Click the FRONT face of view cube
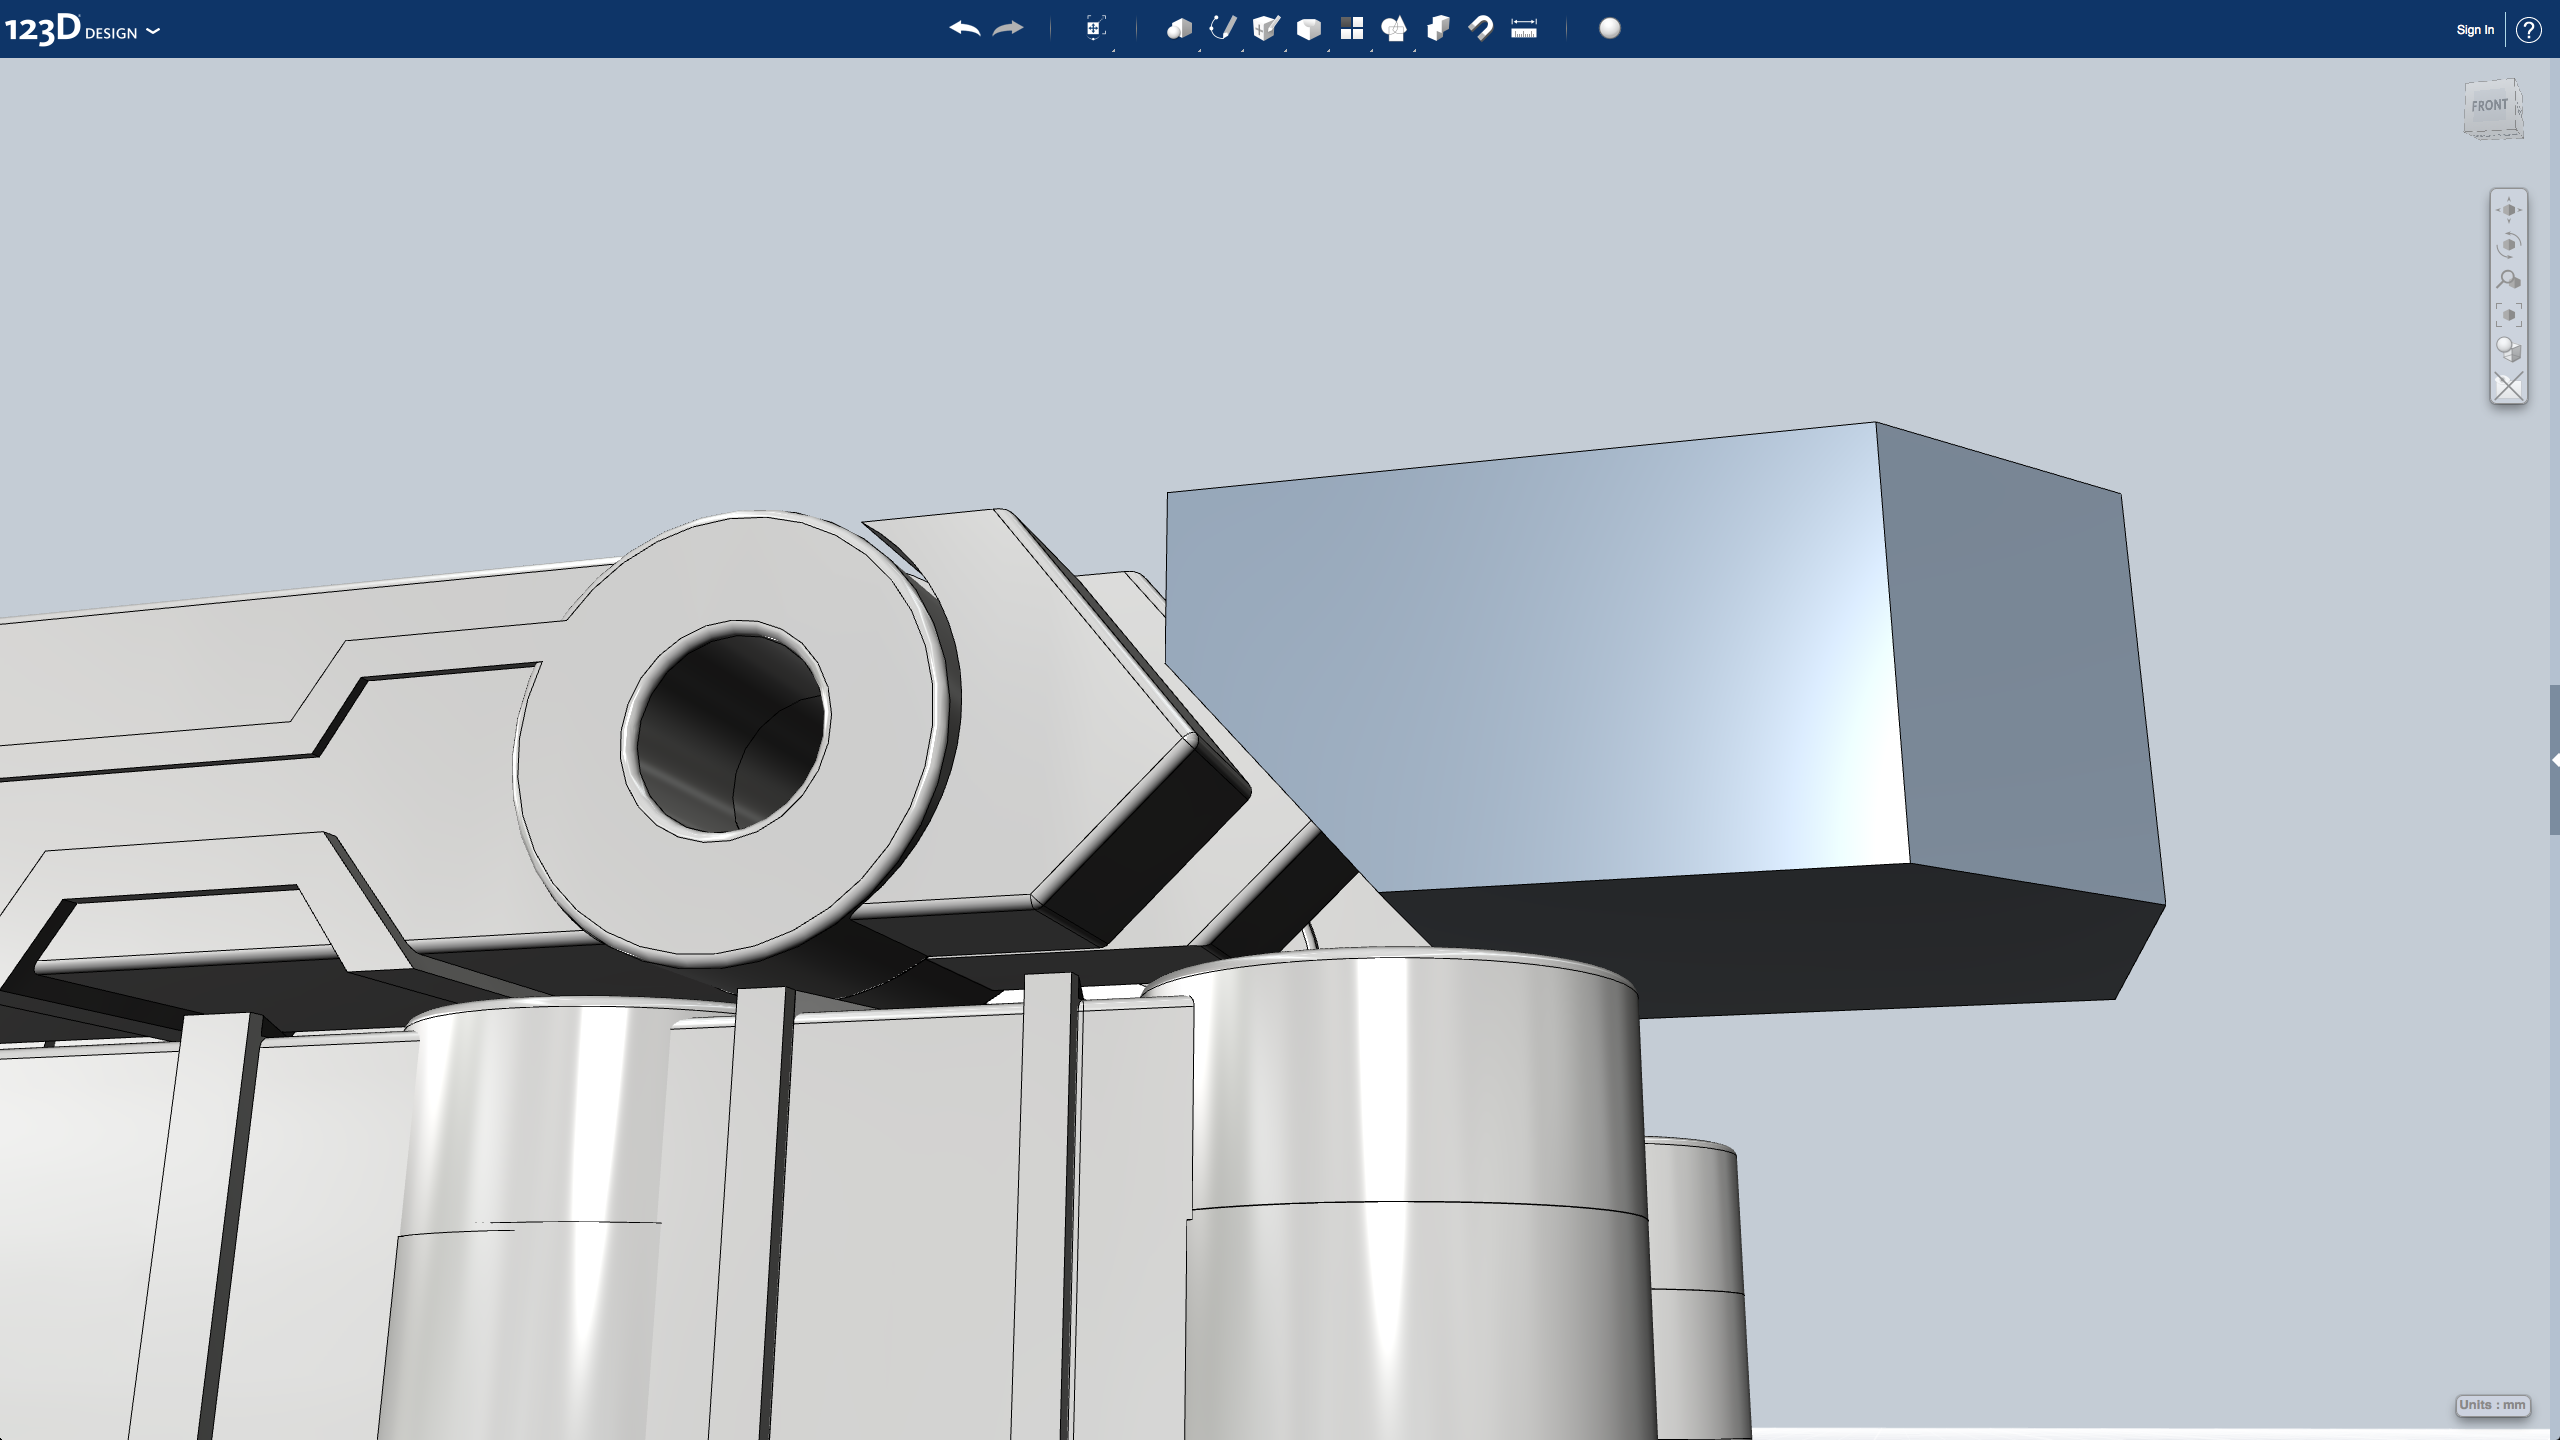 [x=2489, y=106]
